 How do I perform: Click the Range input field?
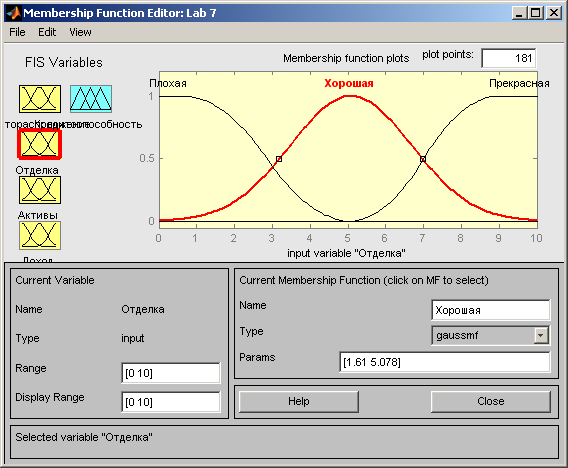[x=171, y=373]
